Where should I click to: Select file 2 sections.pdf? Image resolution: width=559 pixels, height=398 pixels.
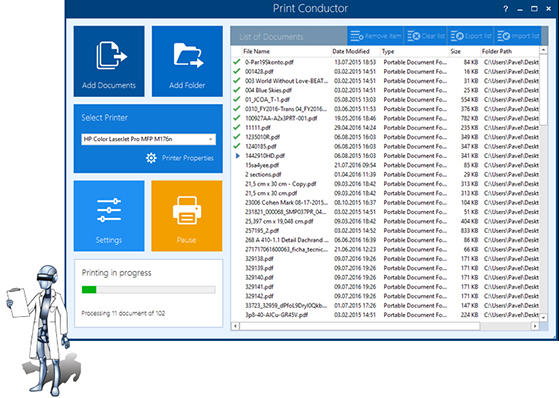263,174
